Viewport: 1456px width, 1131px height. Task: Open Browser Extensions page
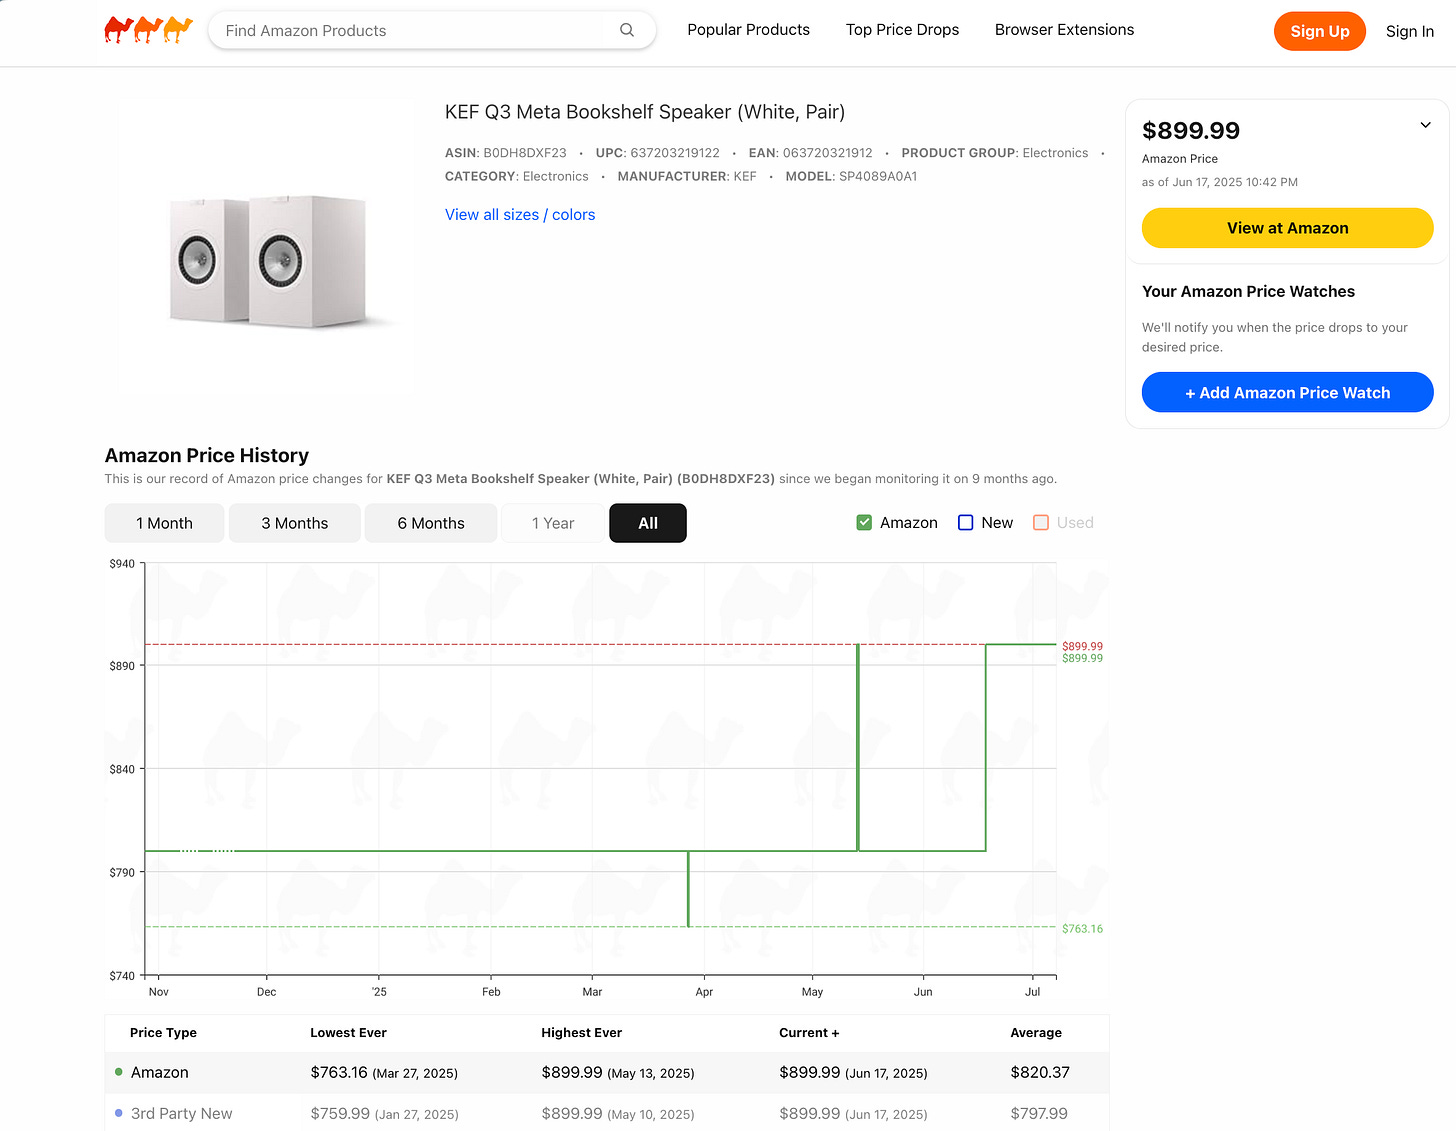click(x=1064, y=30)
